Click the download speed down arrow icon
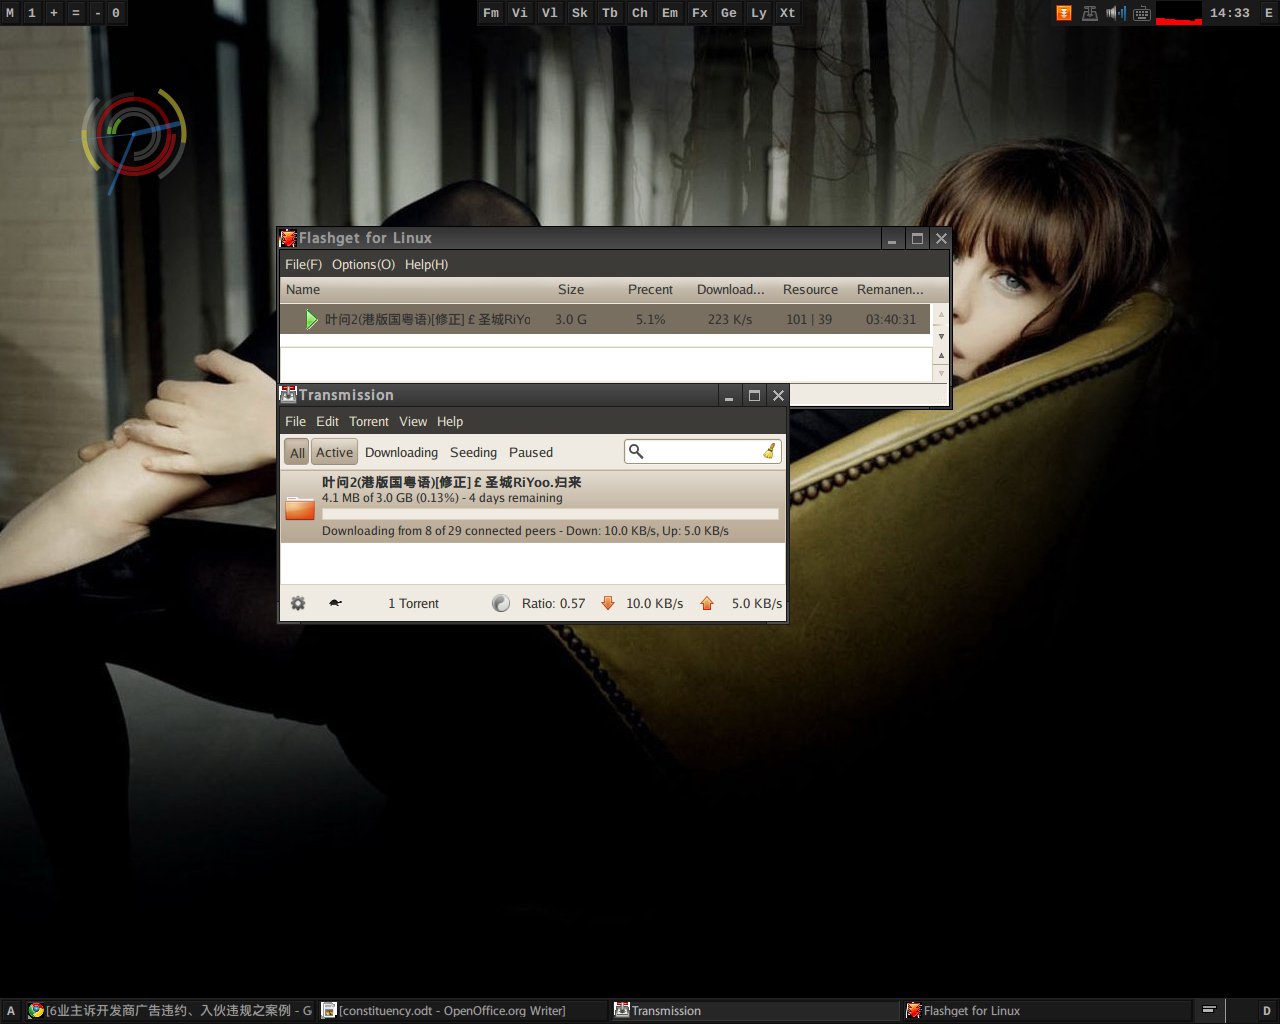1280x1024 pixels. click(x=607, y=603)
